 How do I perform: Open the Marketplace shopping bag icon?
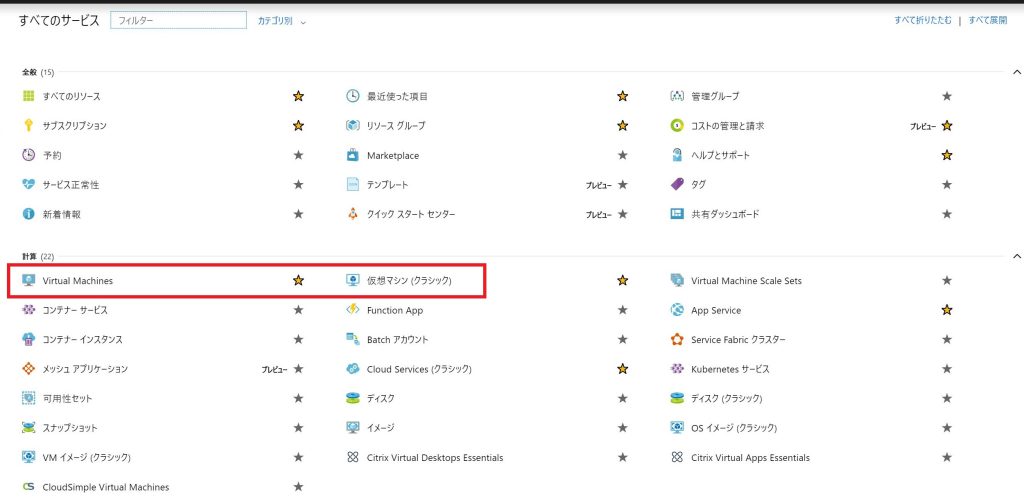pos(353,155)
